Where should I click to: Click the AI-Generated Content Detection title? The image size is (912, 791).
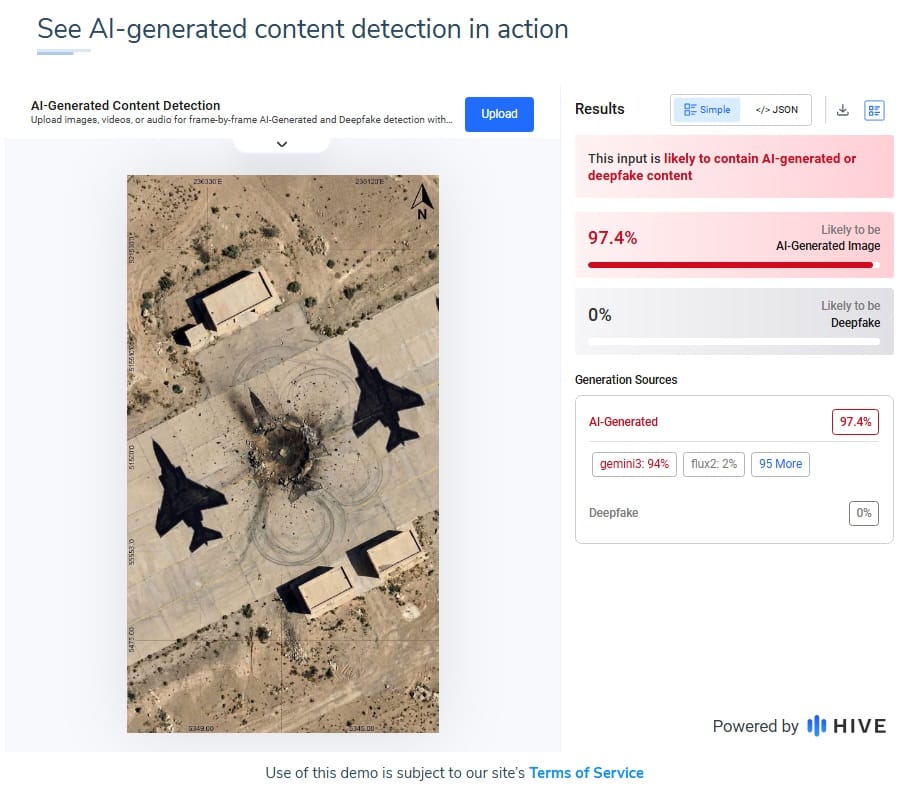[x=126, y=105]
